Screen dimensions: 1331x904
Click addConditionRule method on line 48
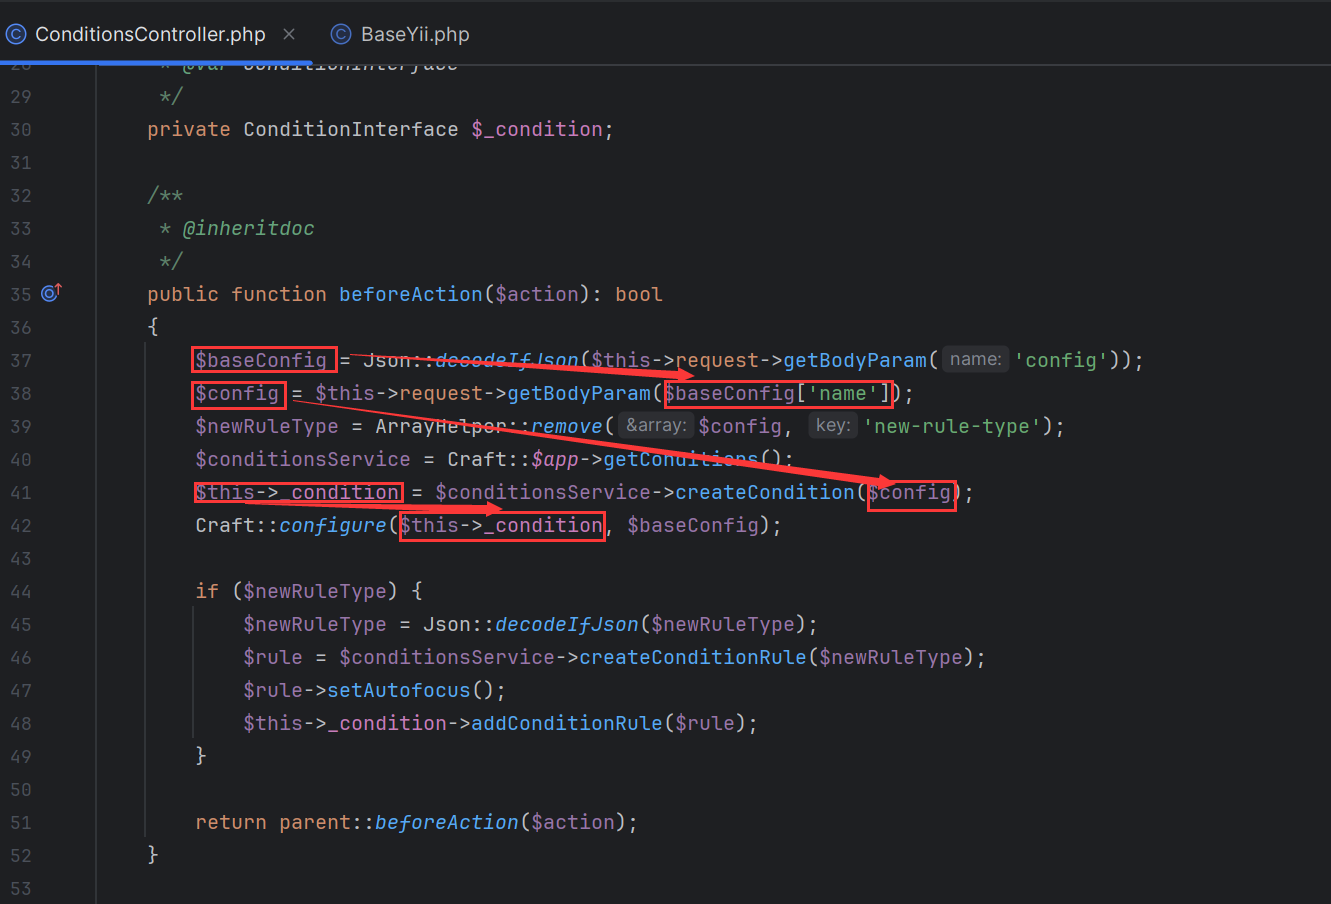point(567,723)
